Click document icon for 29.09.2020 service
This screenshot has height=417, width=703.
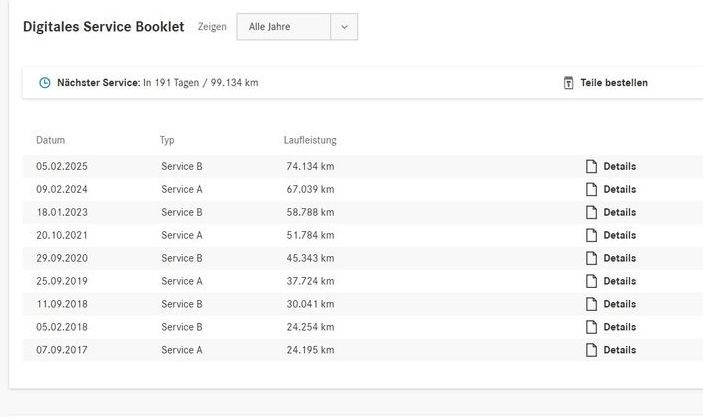click(x=591, y=259)
